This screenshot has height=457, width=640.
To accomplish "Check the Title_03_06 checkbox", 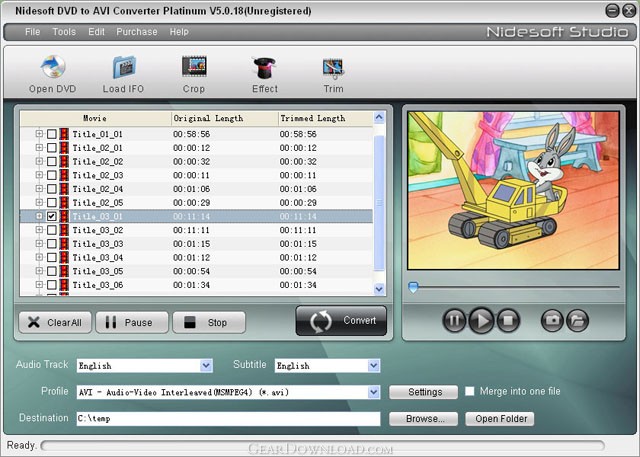I will tap(51, 285).
